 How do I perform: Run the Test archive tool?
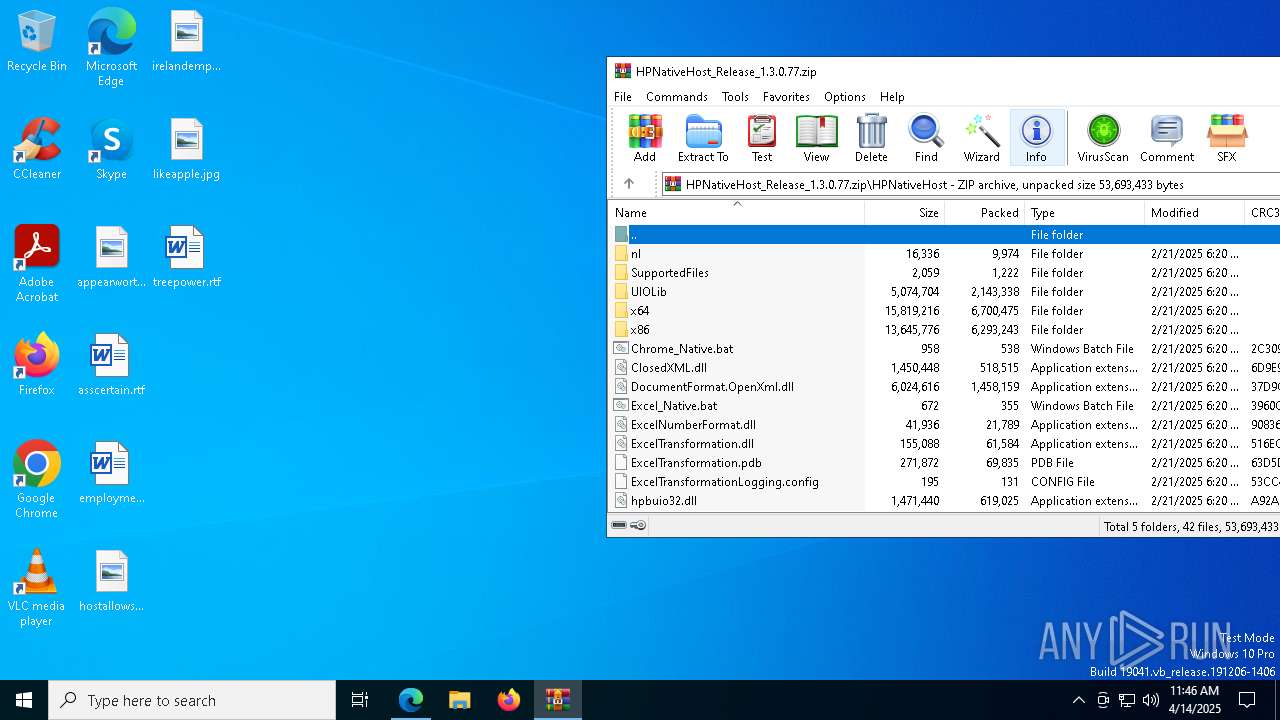762,138
